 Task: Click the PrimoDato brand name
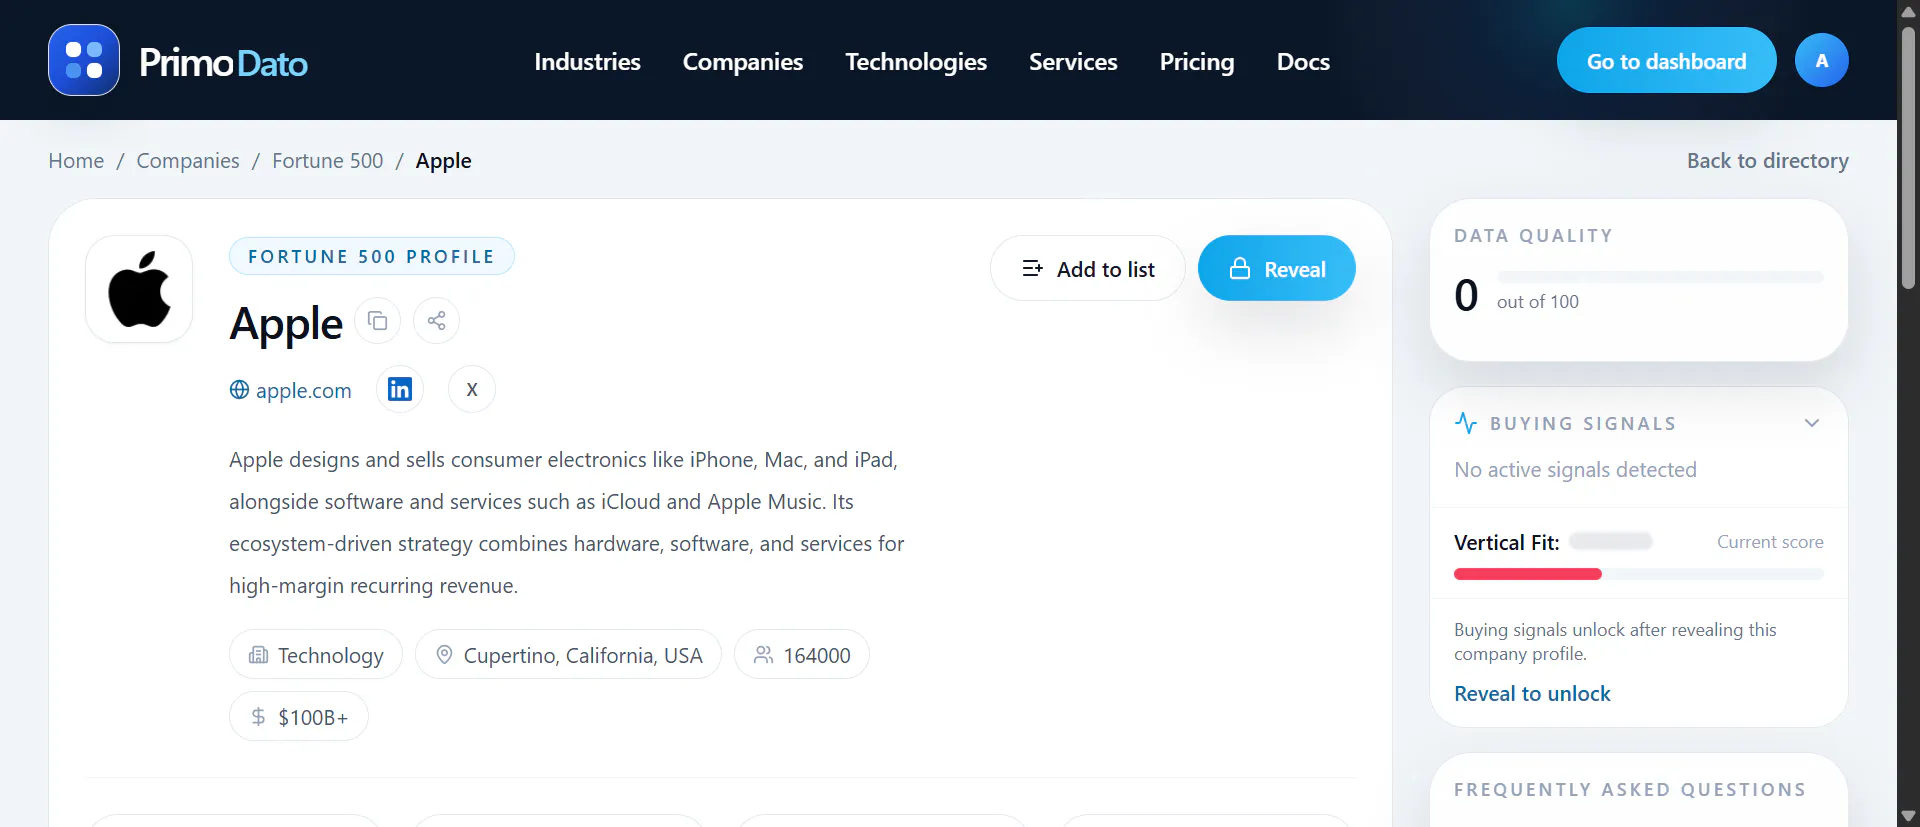[223, 62]
